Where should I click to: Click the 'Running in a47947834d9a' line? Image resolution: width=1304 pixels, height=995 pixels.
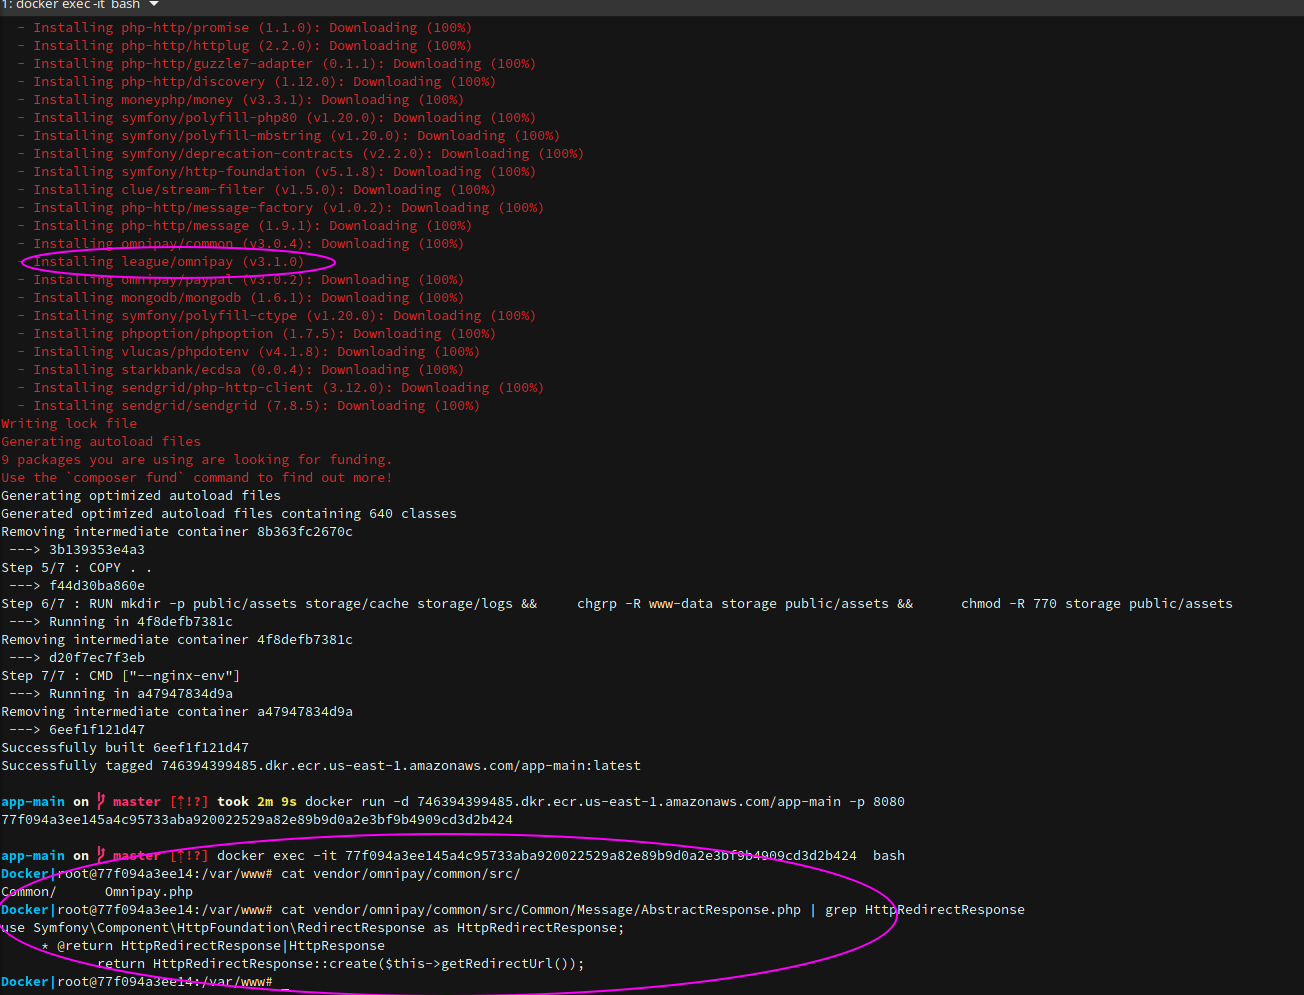point(121,694)
